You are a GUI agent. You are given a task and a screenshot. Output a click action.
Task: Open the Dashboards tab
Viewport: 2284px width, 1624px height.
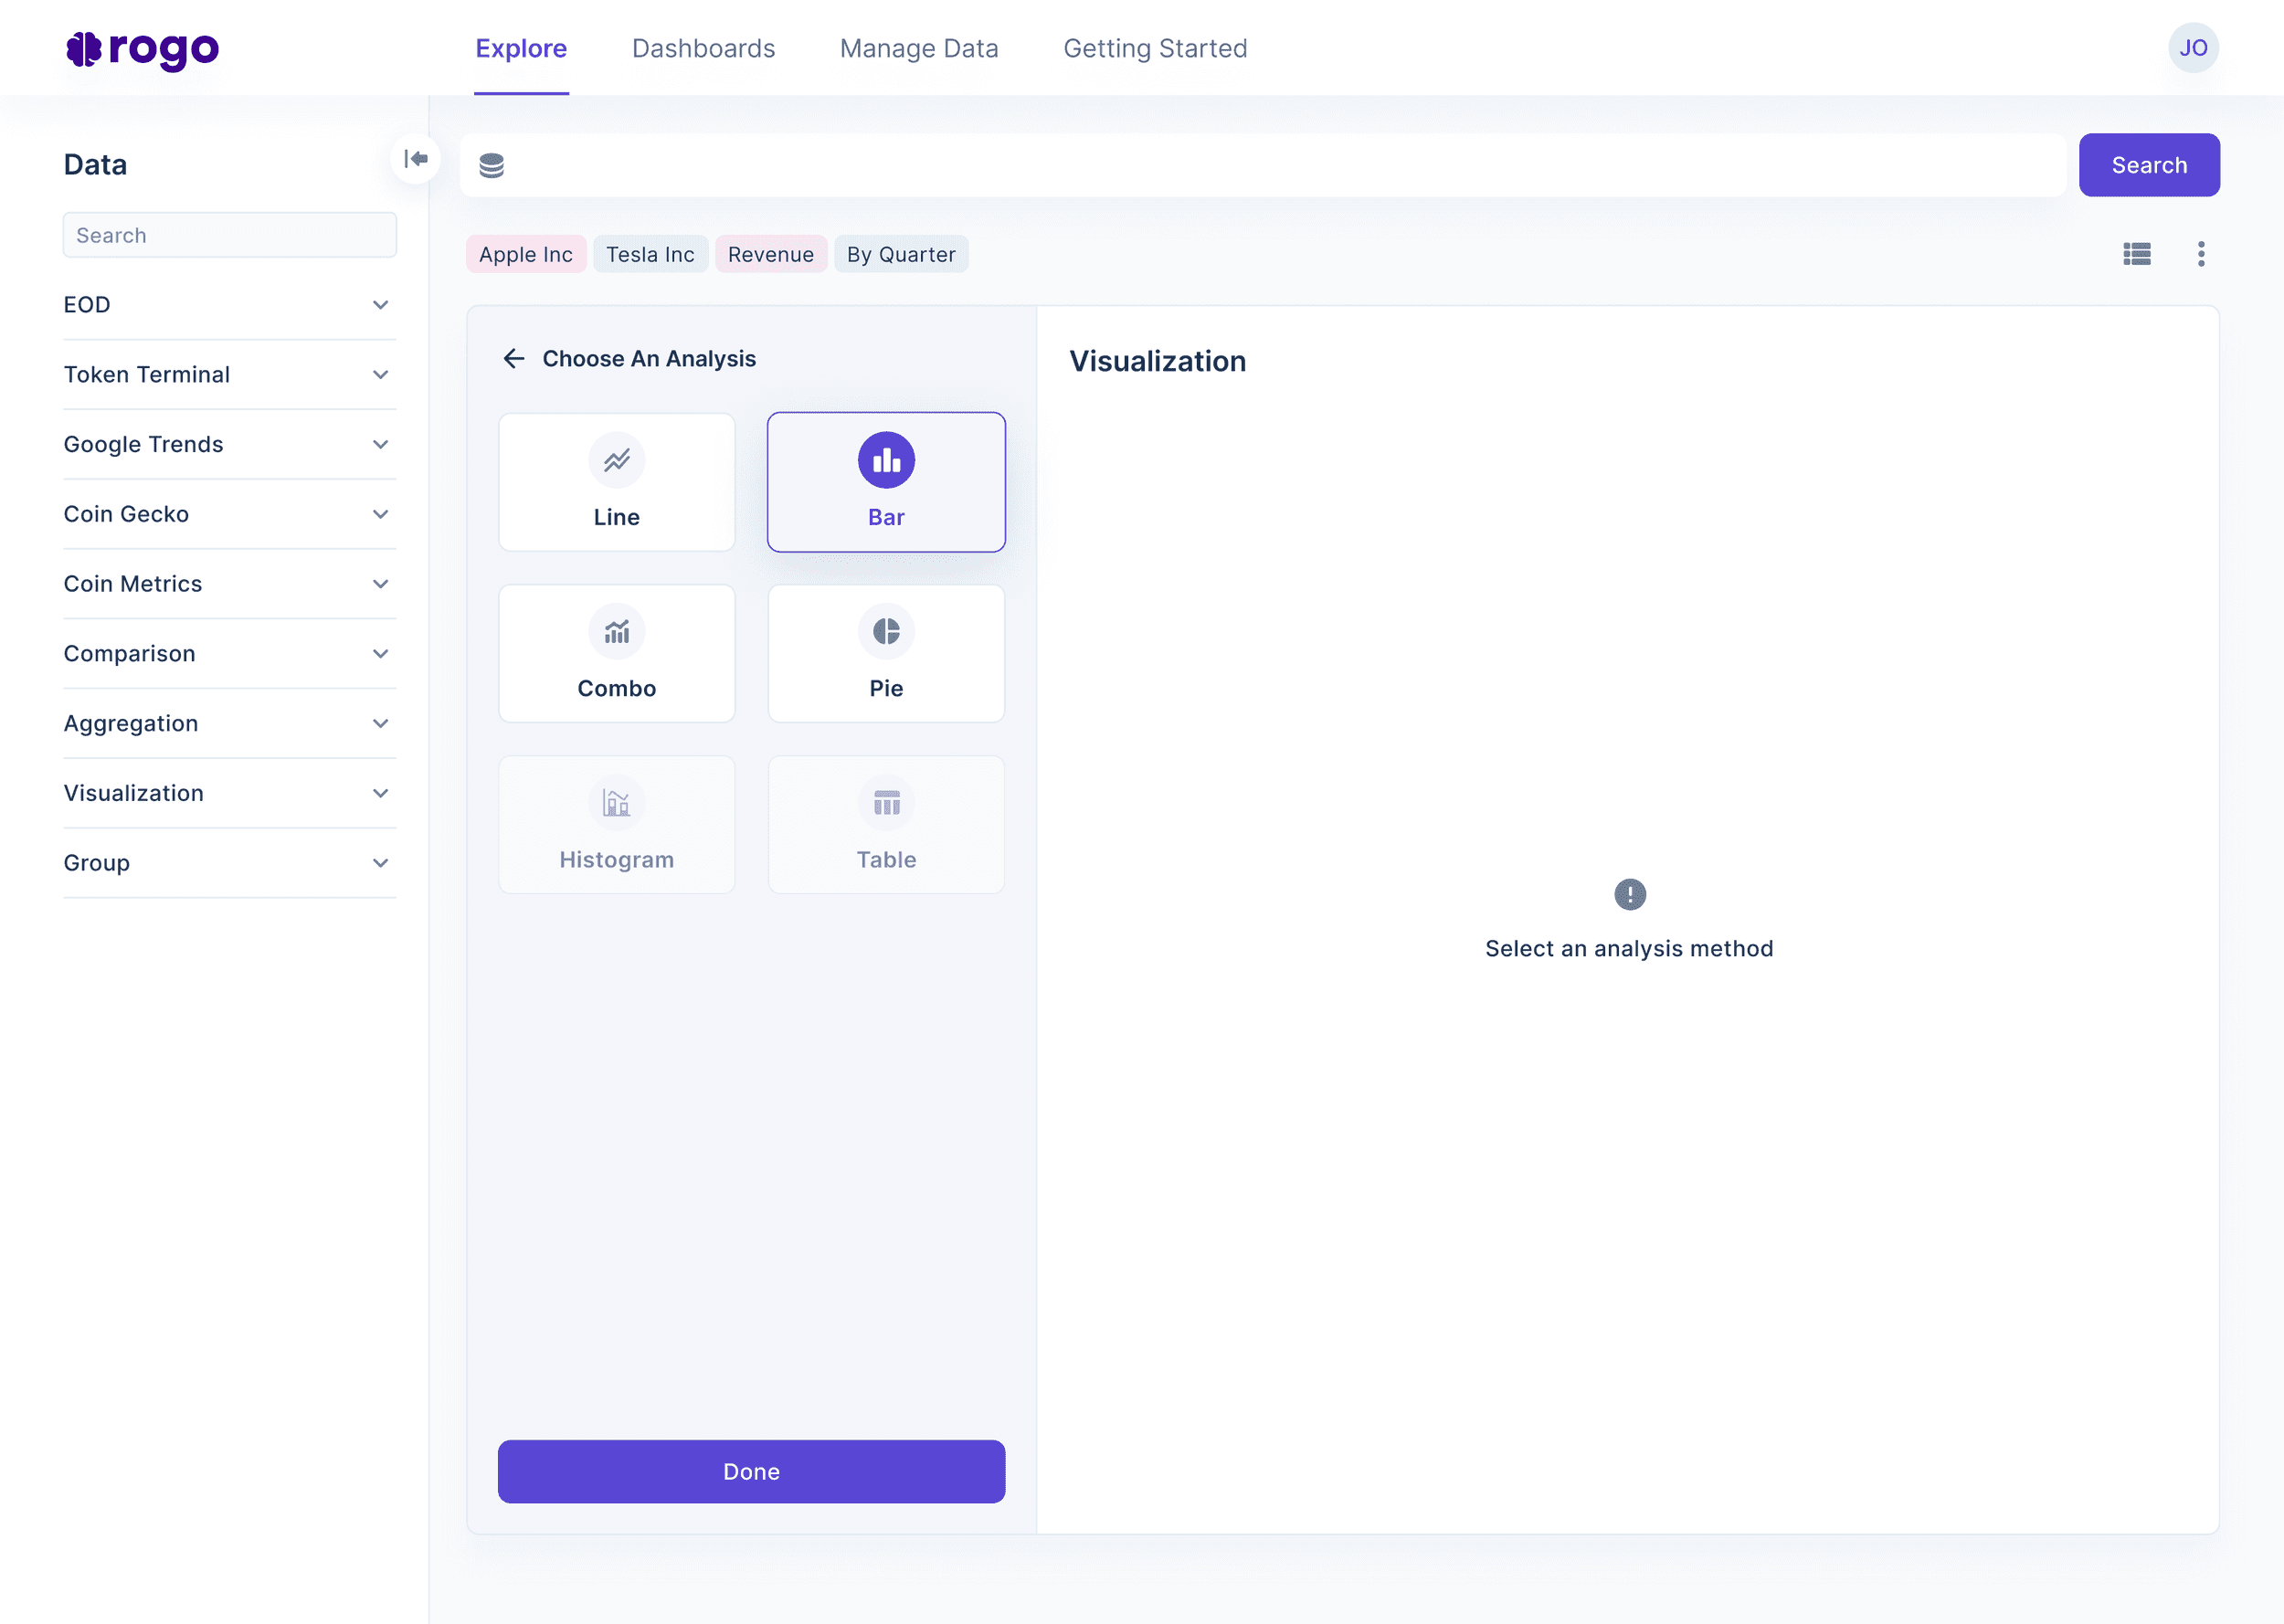pos(703,48)
